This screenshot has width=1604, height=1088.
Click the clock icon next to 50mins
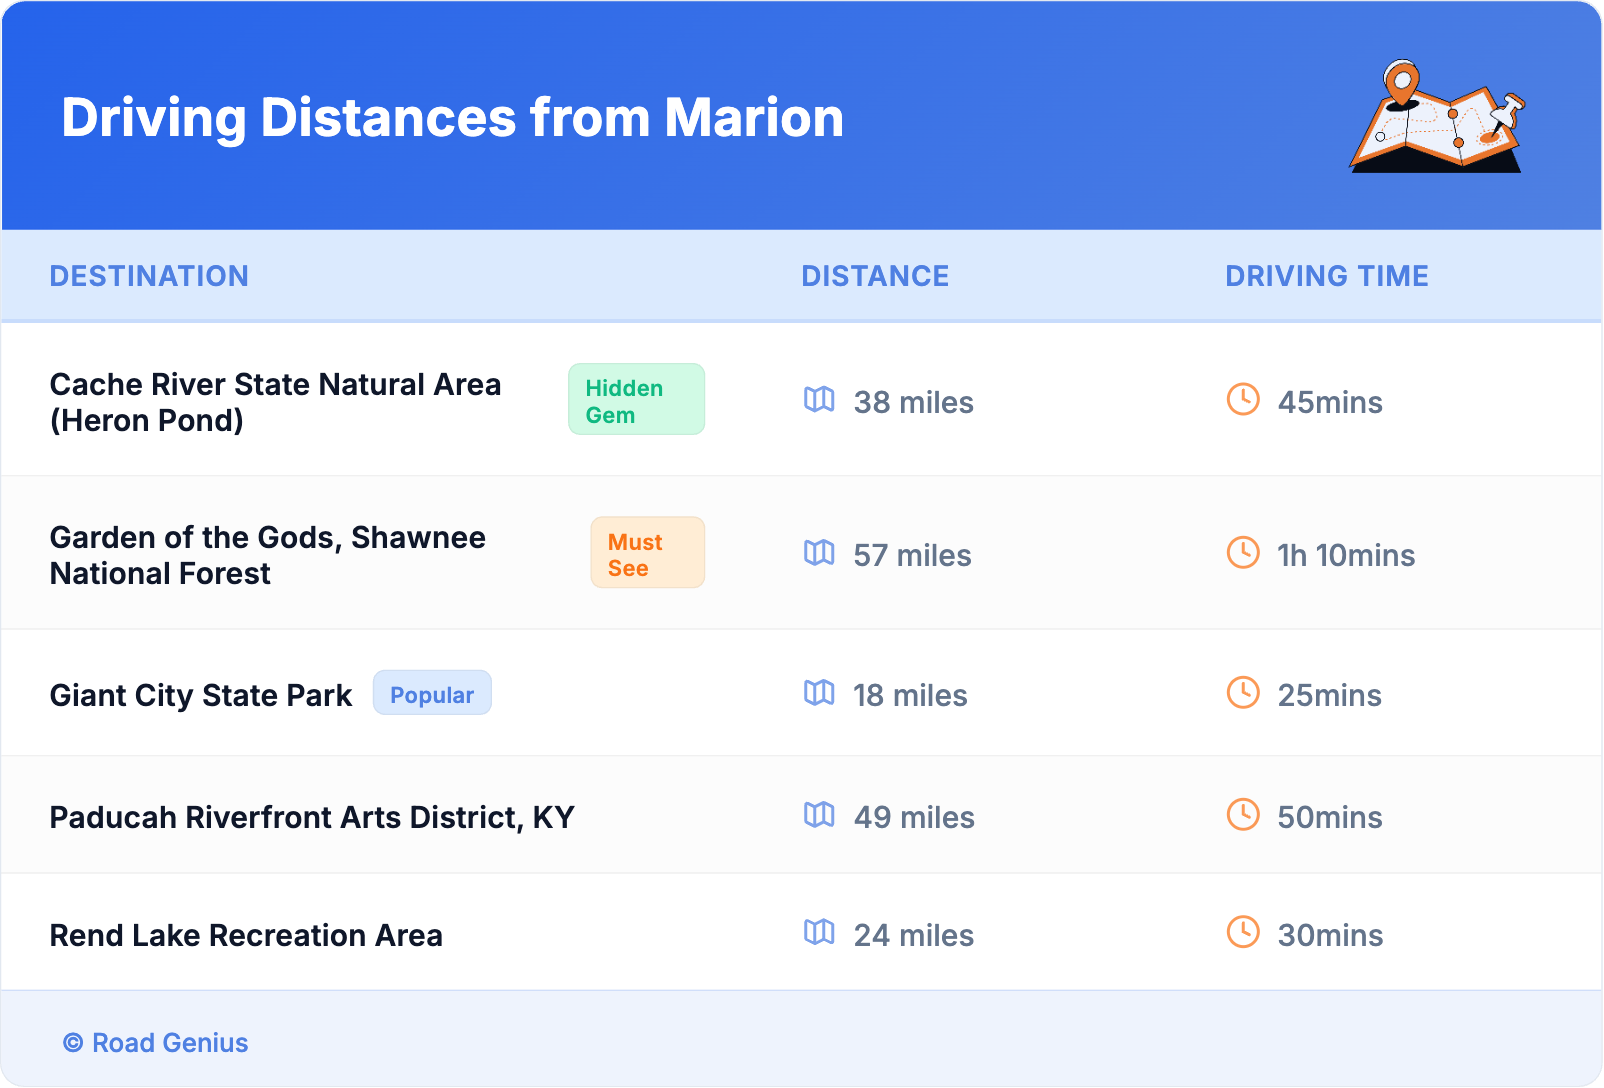(x=1243, y=815)
